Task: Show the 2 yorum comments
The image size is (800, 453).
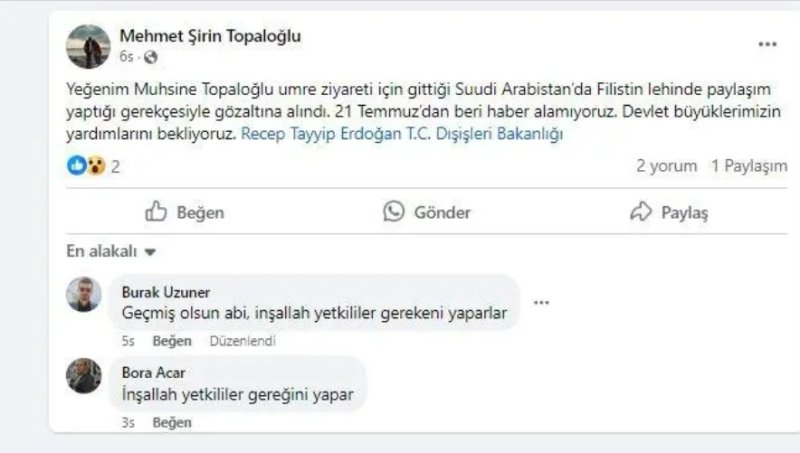Action: (665, 166)
